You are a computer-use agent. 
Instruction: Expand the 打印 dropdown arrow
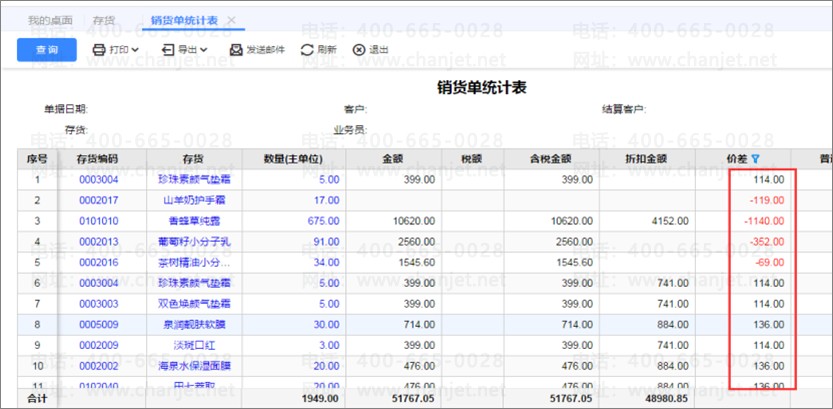(134, 49)
